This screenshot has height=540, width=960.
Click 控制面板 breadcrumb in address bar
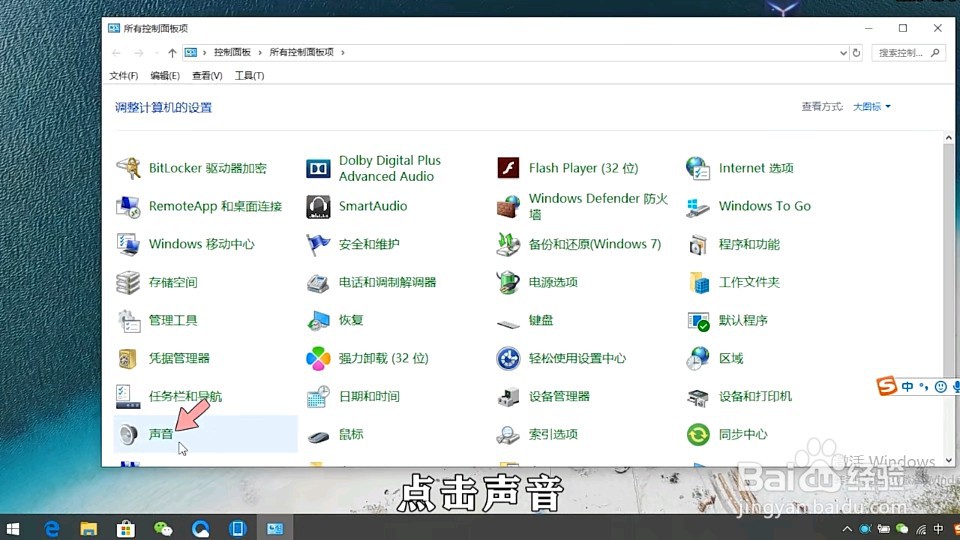232,53
